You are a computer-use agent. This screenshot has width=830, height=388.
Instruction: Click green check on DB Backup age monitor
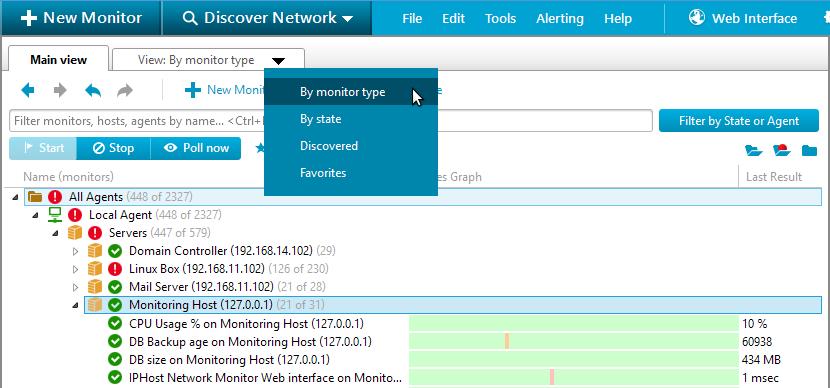tap(115, 341)
